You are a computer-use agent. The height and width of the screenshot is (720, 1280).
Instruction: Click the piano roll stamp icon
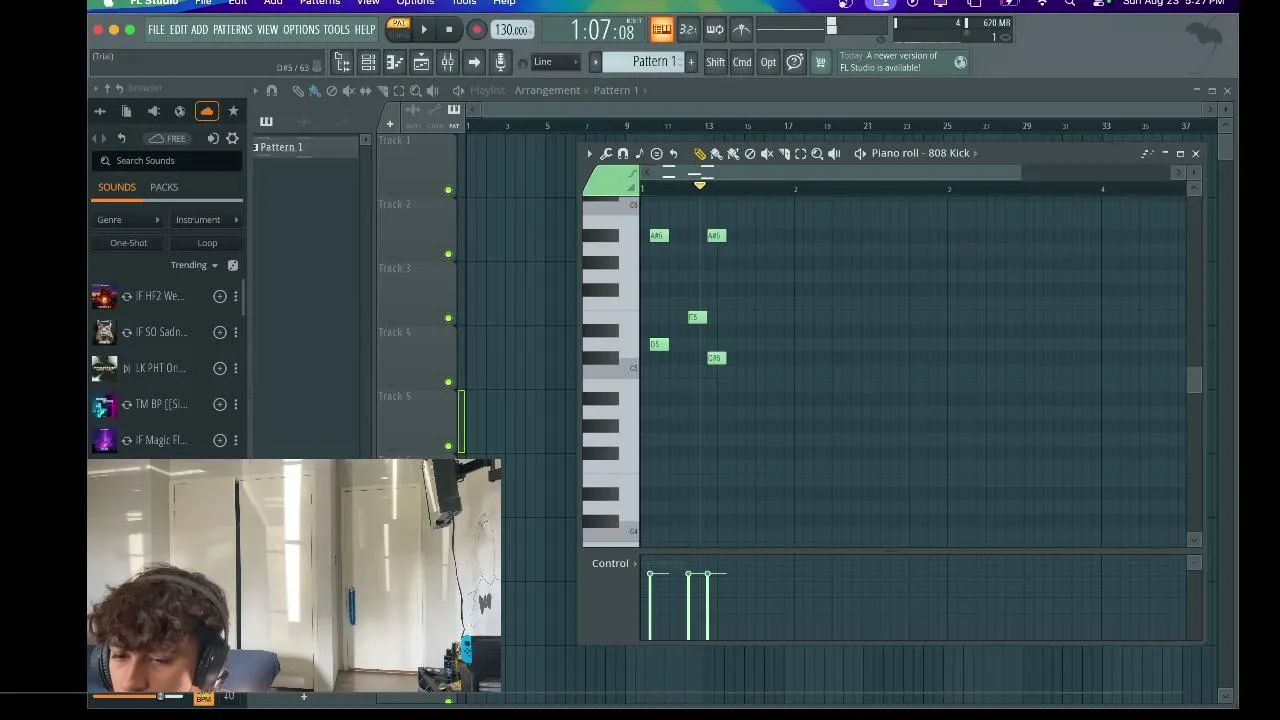pos(656,154)
